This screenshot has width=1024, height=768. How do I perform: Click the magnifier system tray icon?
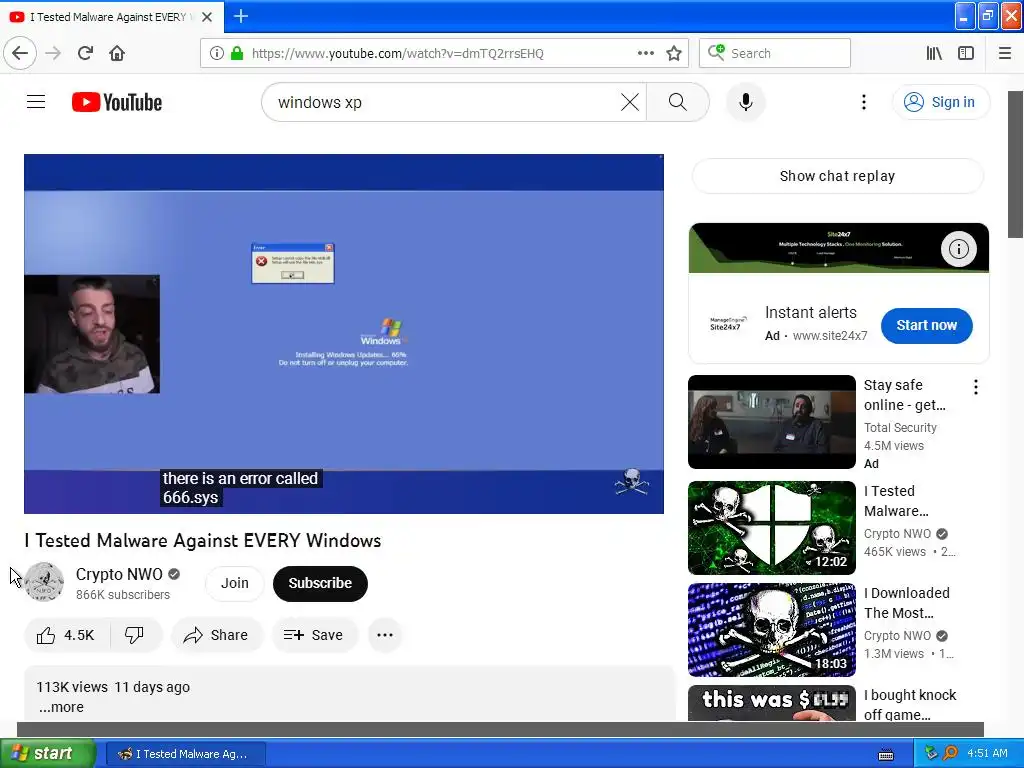pyautogui.click(x=951, y=753)
